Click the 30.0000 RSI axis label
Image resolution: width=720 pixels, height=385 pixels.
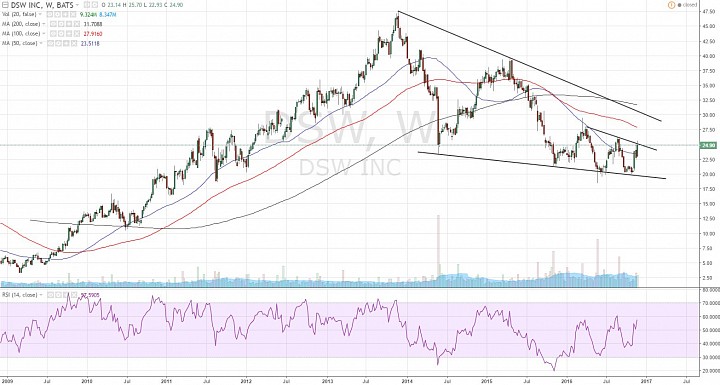point(710,358)
